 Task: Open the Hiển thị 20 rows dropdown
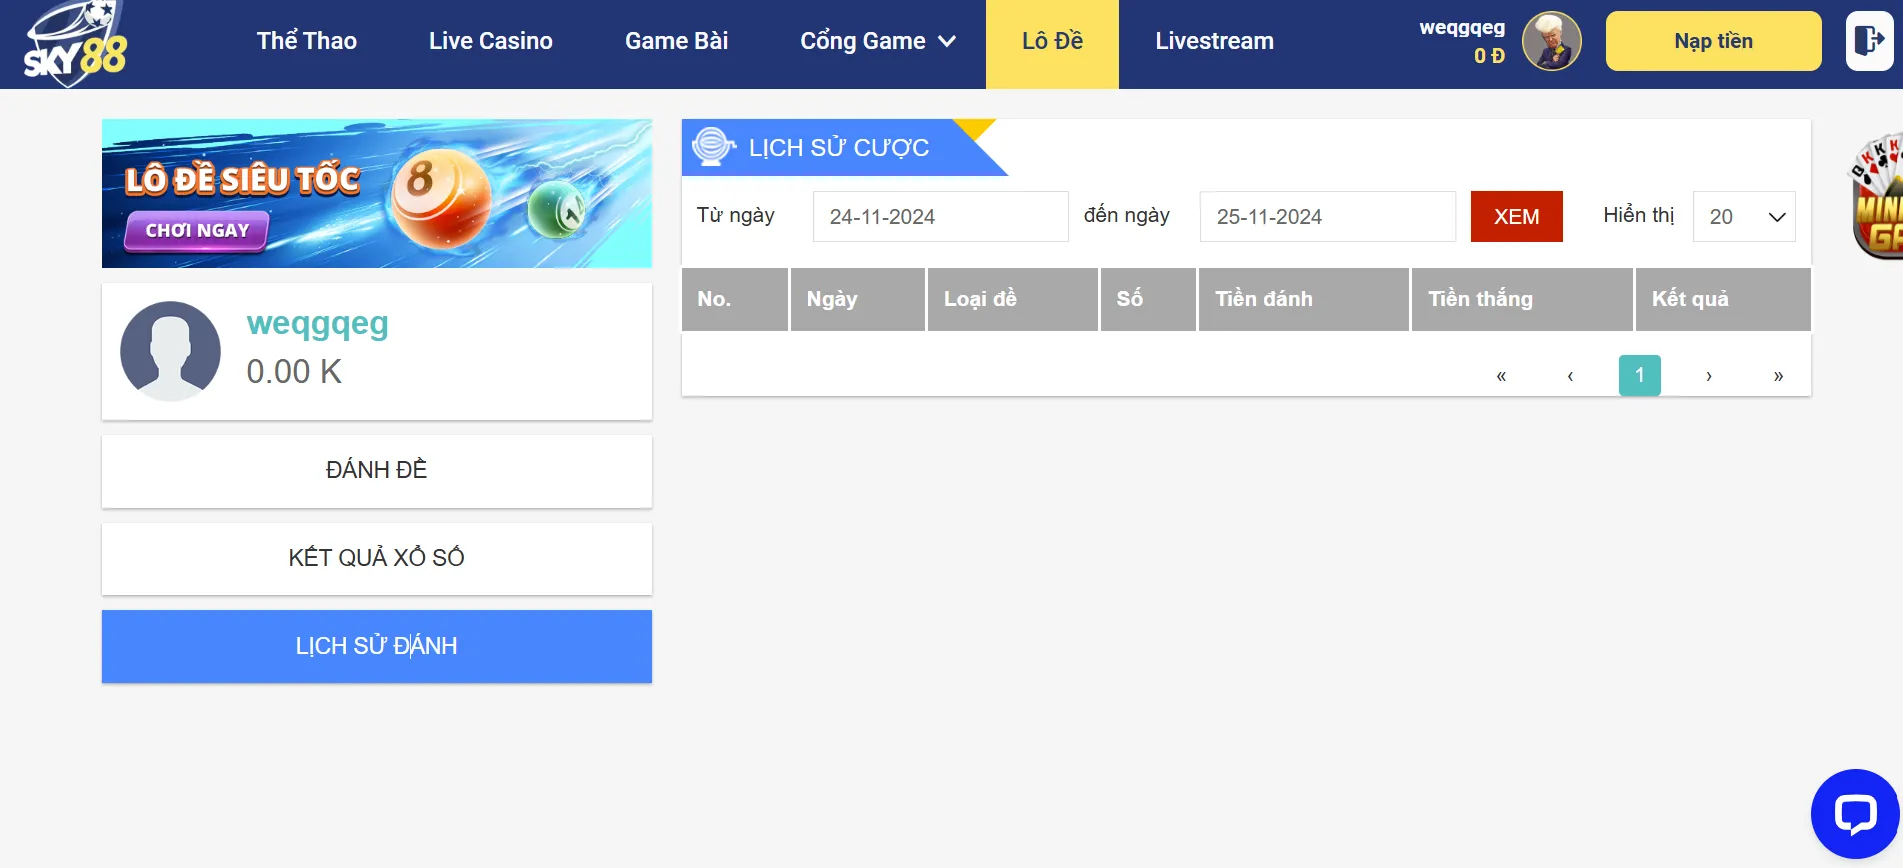[1744, 216]
